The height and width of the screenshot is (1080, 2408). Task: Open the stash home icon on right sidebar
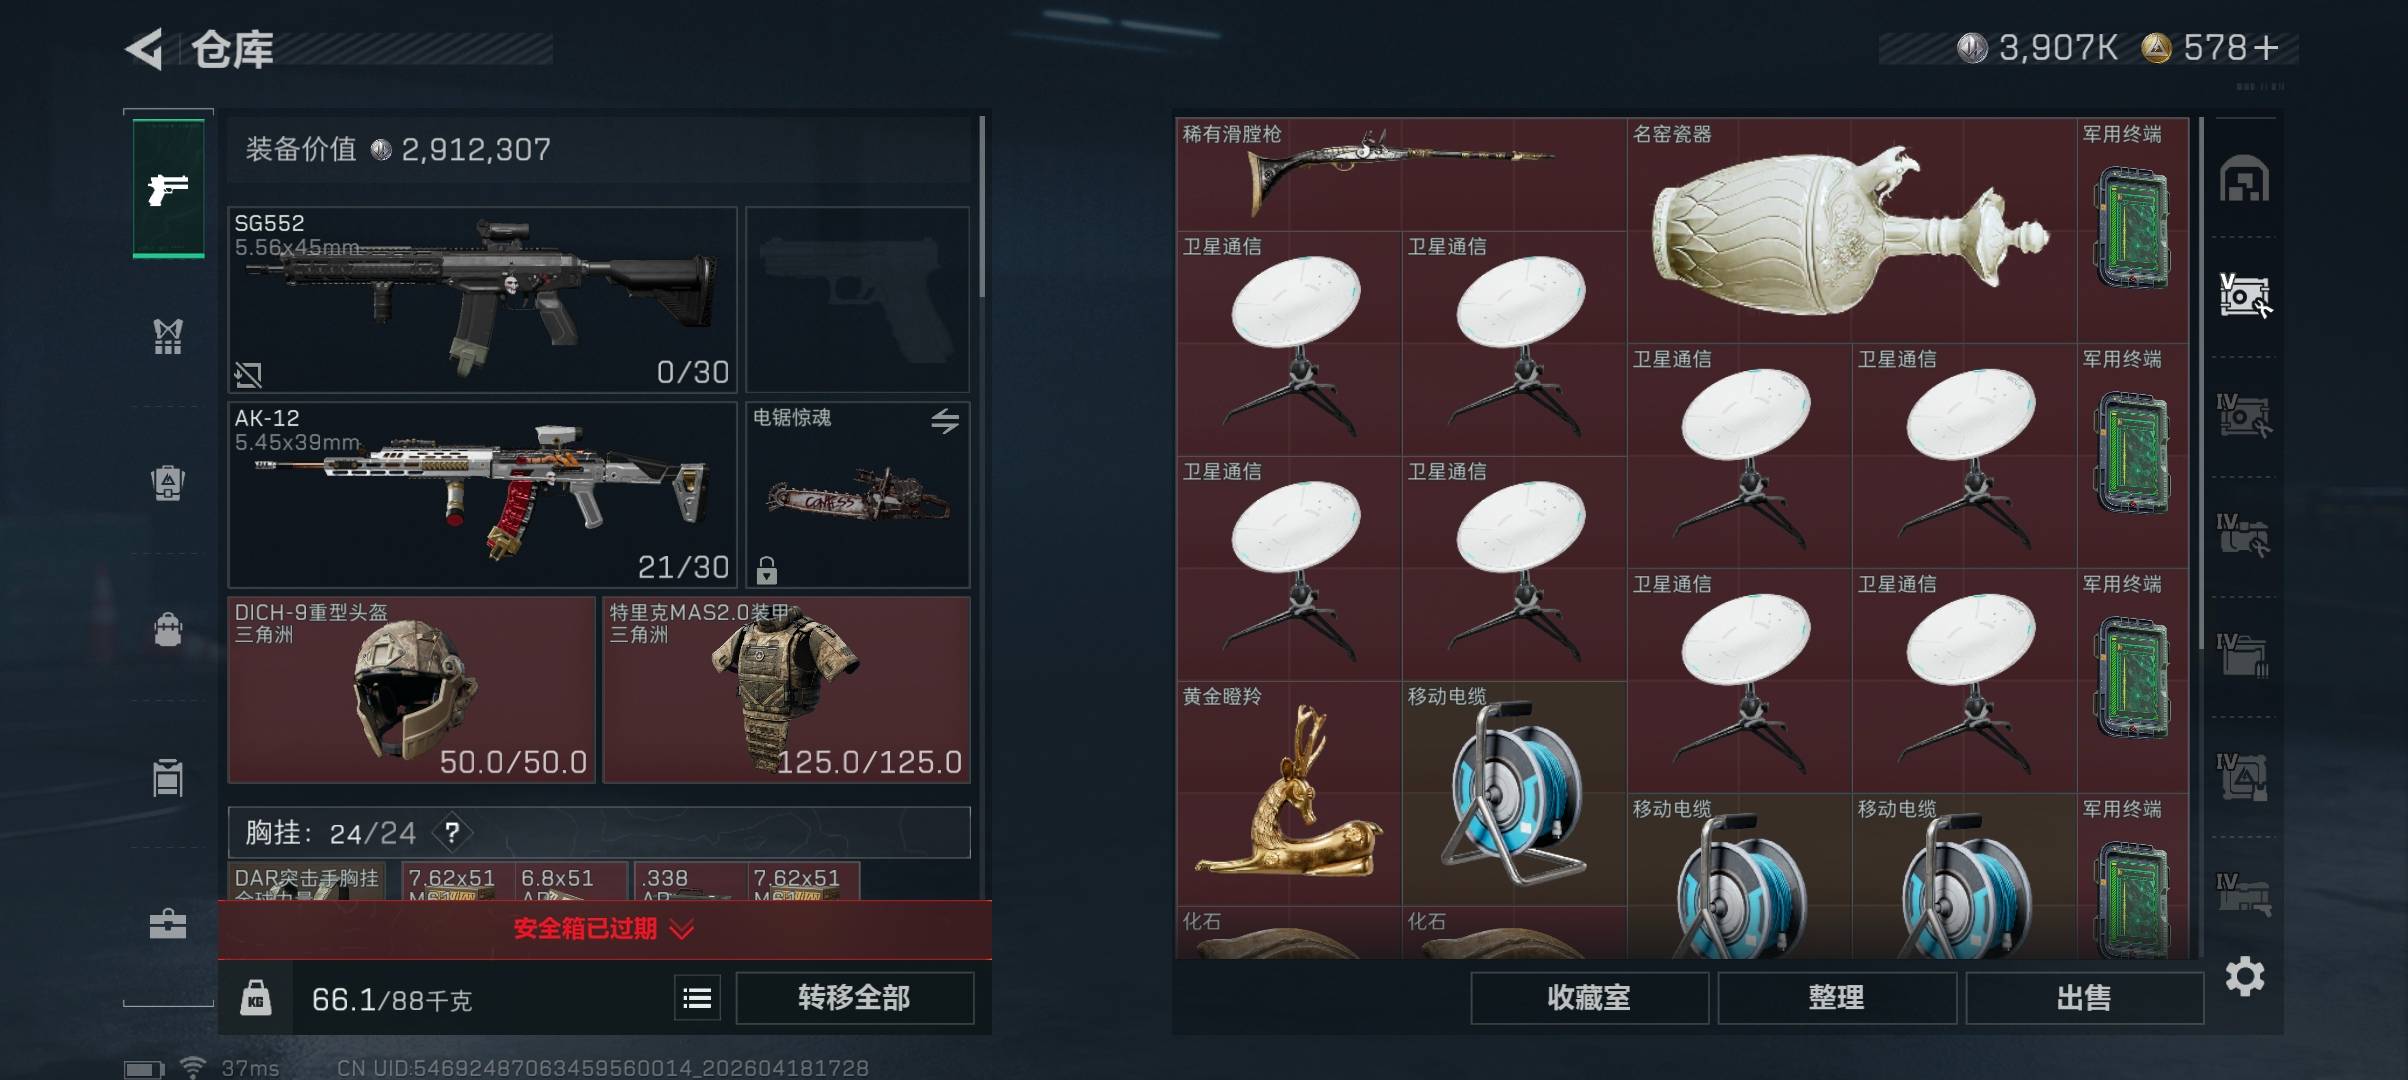[x=2244, y=179]
